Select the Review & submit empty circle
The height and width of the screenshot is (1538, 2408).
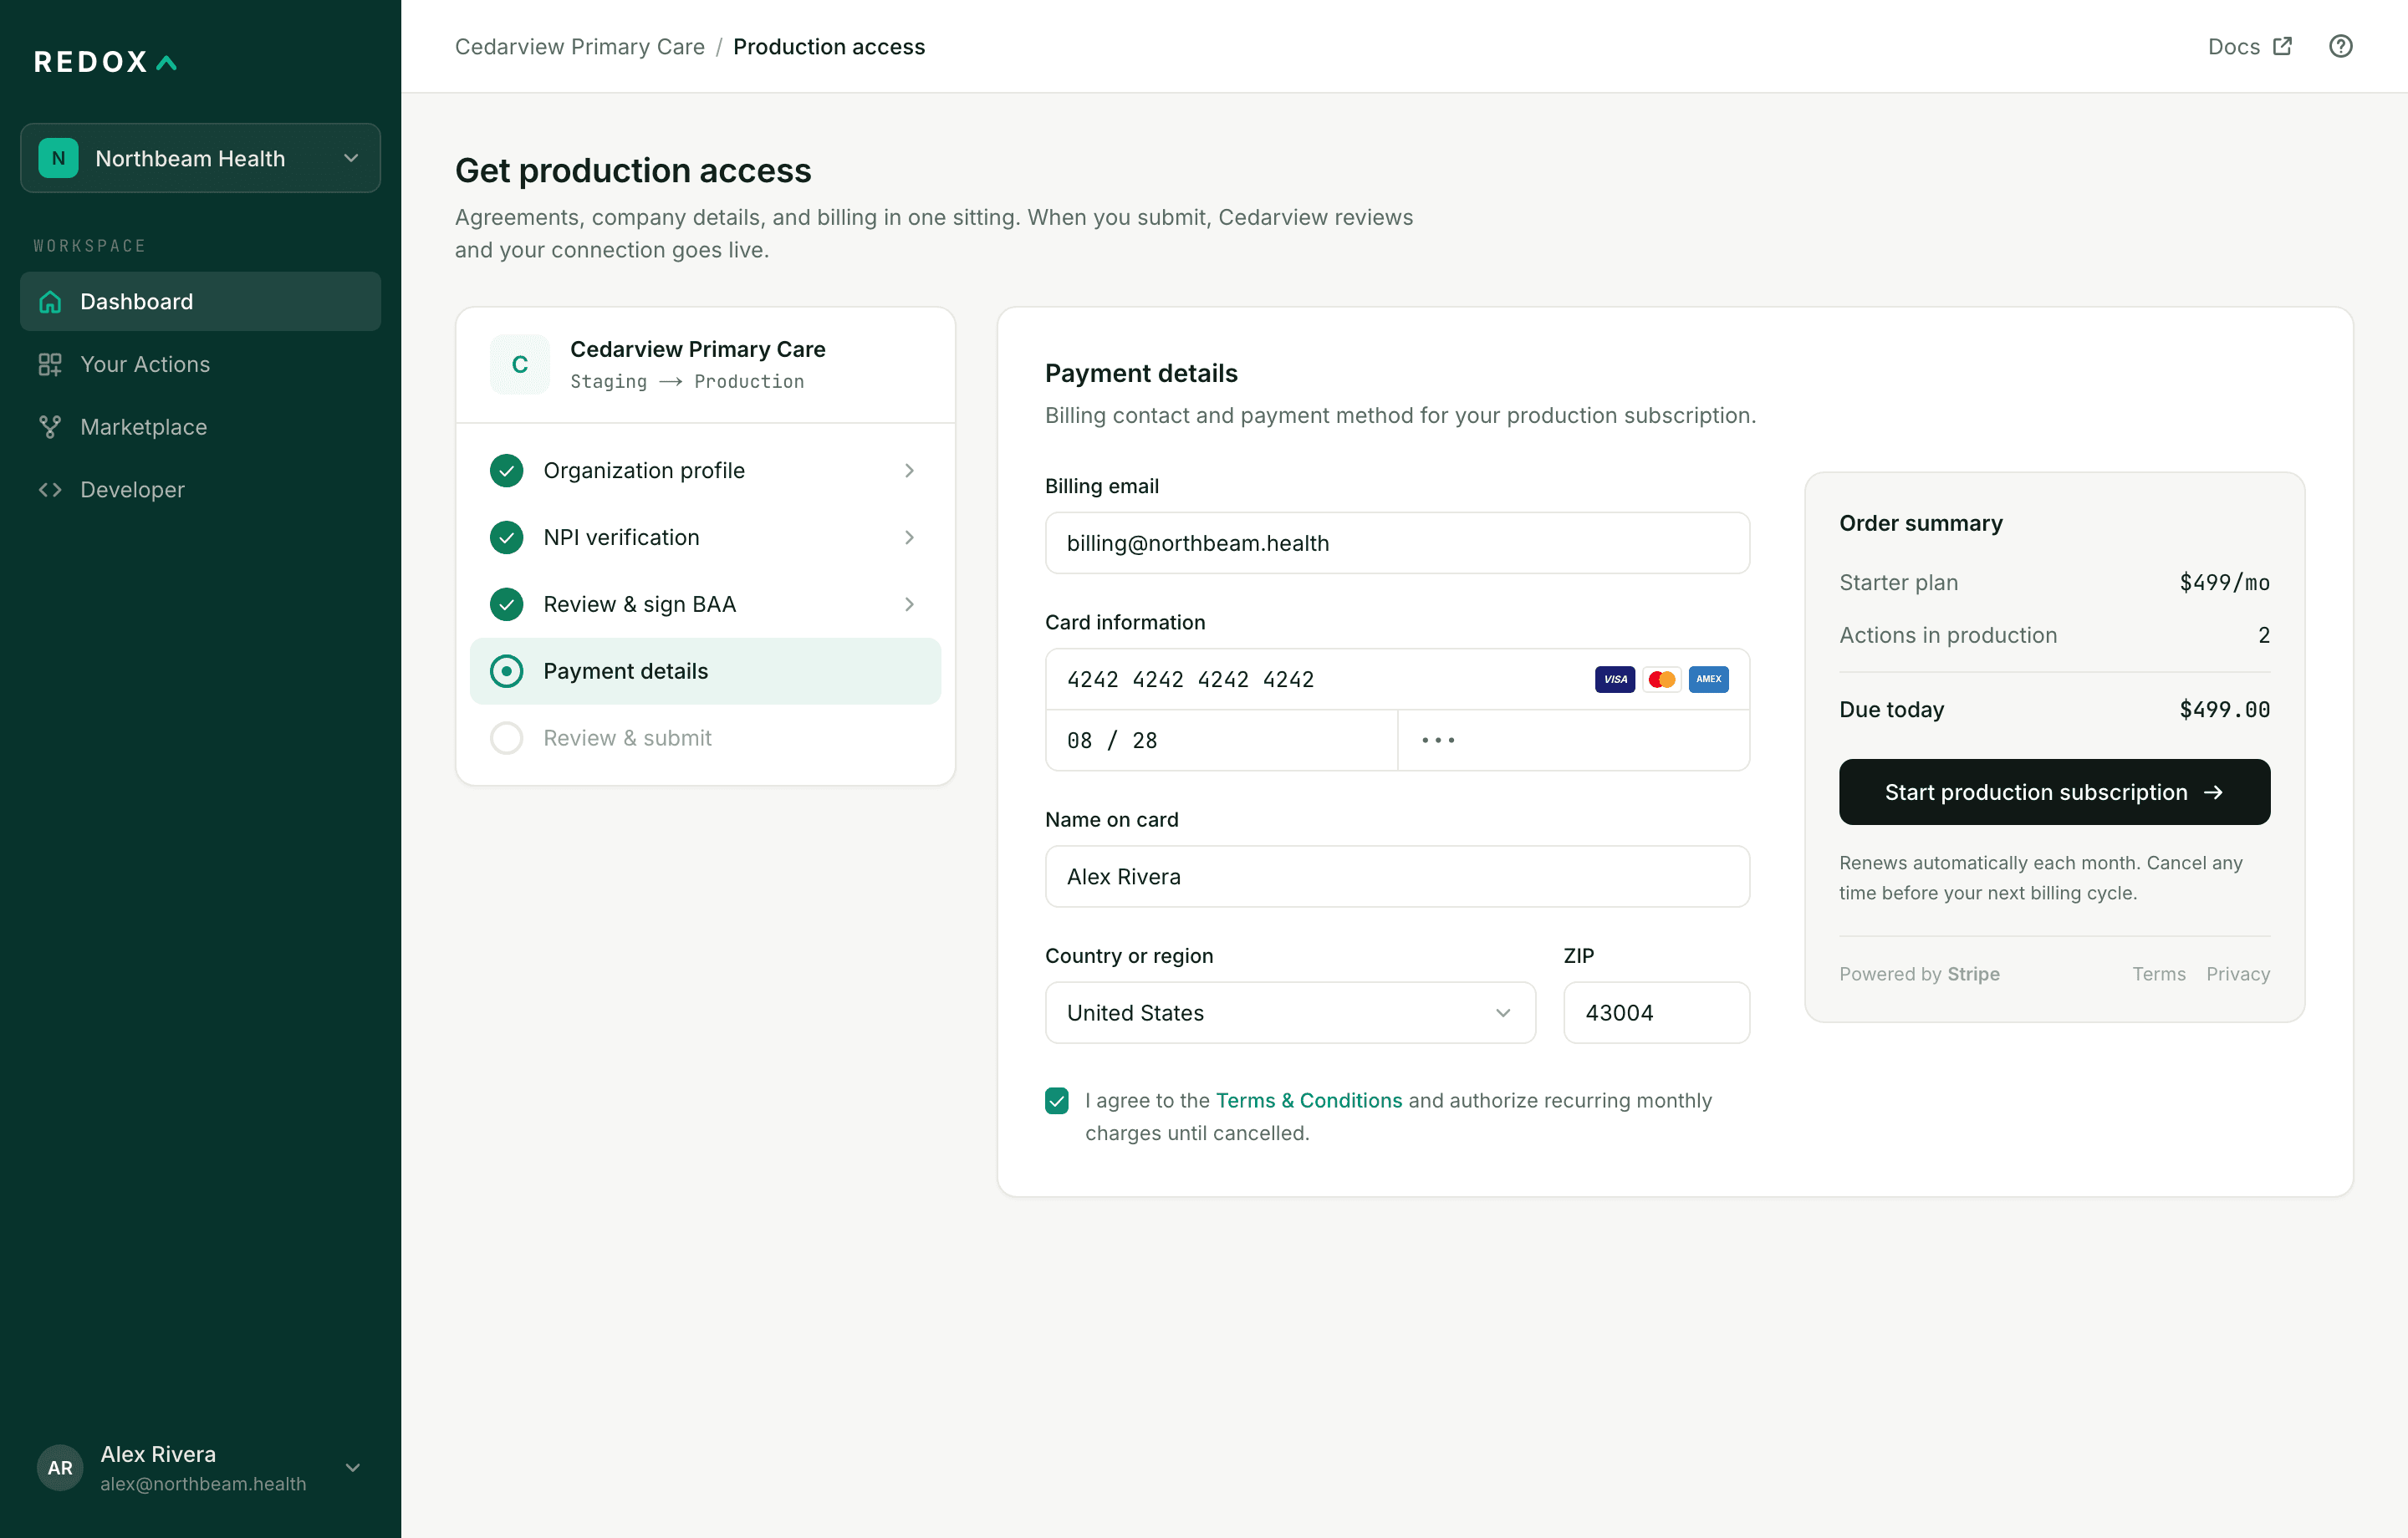(x=507, y=738)
